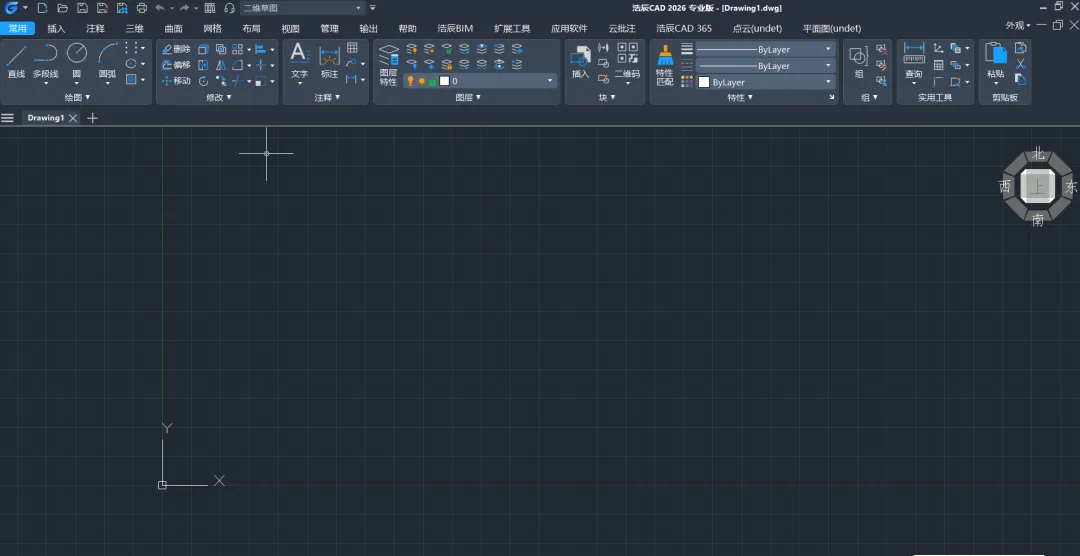This screenshot has width=1080, height=556.
Task: Click the undo arrow icon
Action: click(x=160, y=8)
